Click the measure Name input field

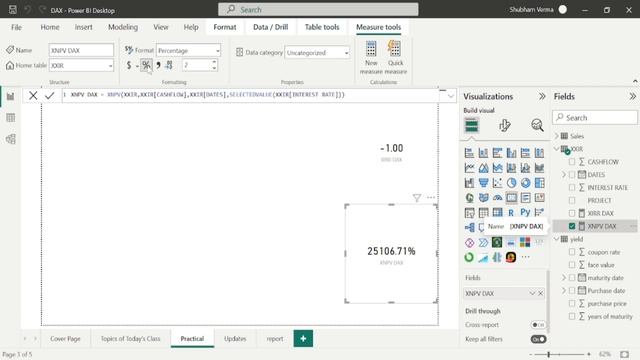(x=81, y=50)
